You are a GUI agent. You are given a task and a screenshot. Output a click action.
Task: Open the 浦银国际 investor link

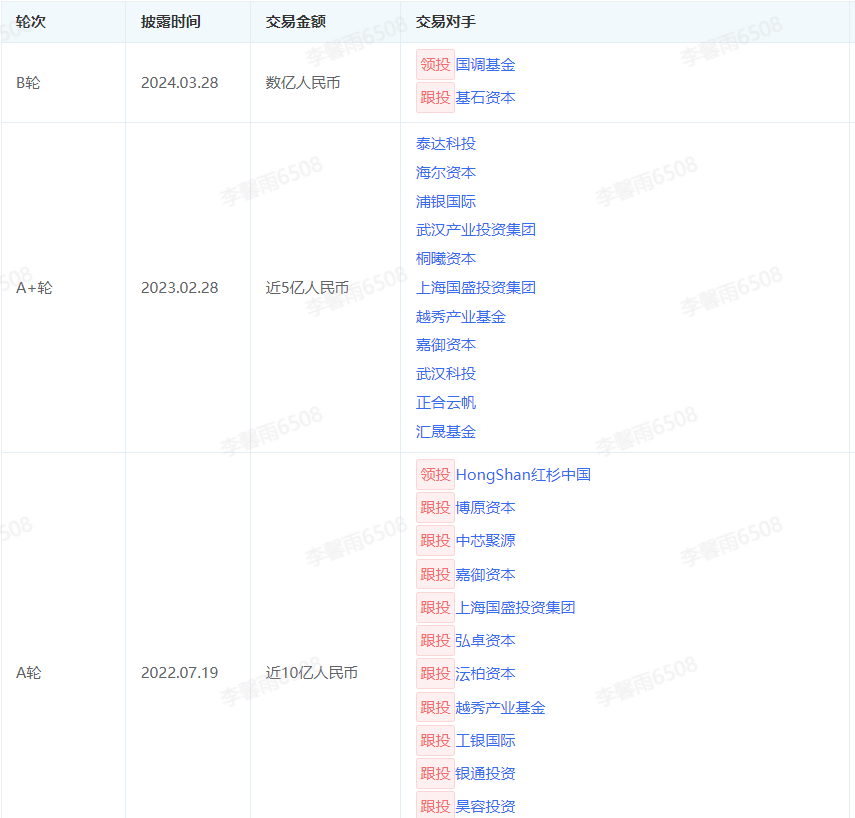(445, 202)
